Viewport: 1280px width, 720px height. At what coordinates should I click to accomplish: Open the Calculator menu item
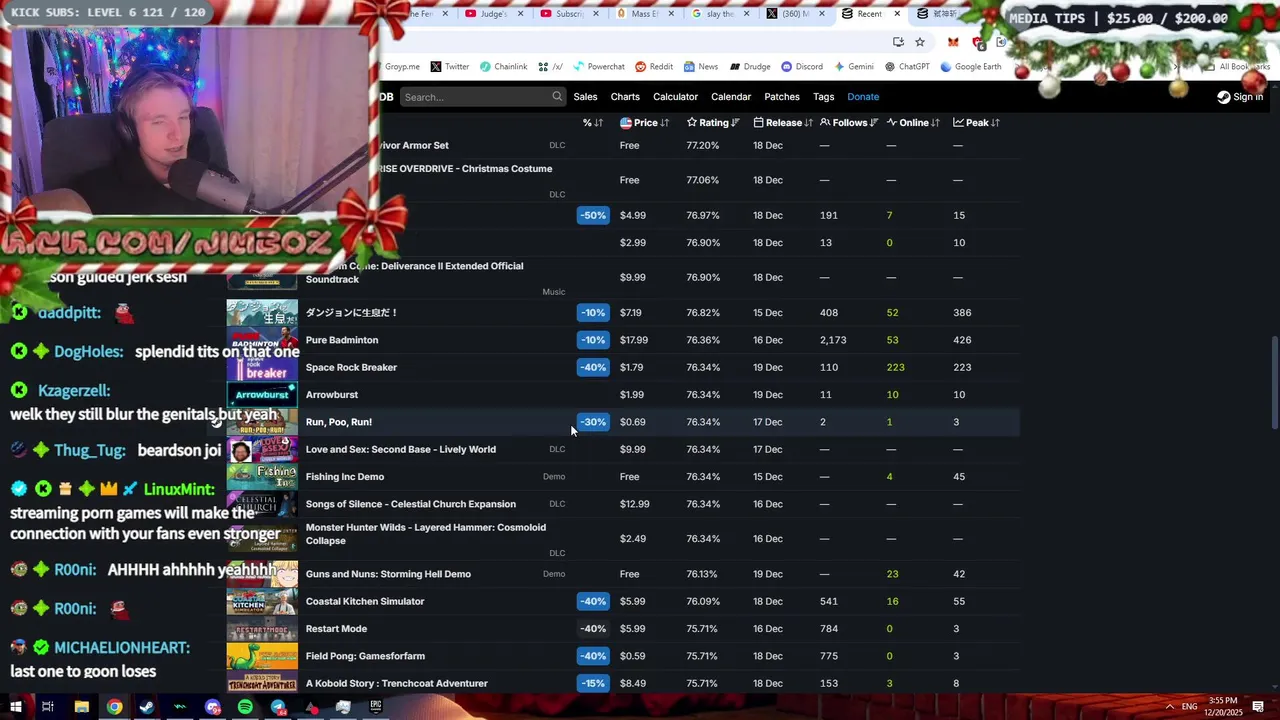[675, 97]
